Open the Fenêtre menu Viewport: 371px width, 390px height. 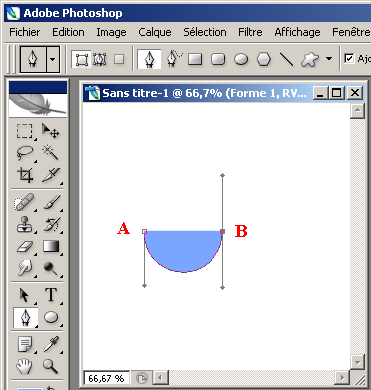(351, 32)
